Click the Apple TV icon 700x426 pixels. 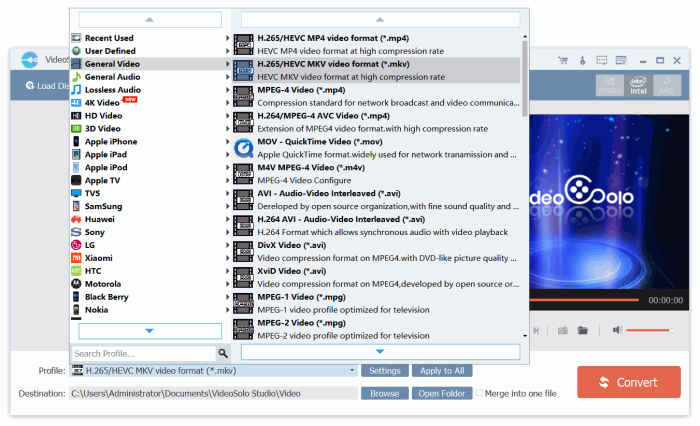pos(76,180)
